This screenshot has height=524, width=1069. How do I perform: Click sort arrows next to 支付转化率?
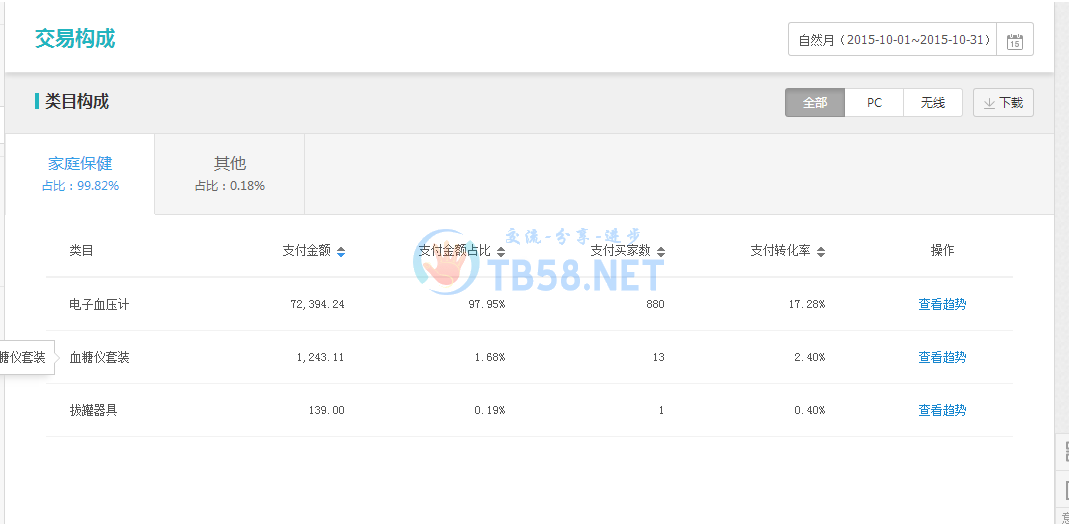821,252
